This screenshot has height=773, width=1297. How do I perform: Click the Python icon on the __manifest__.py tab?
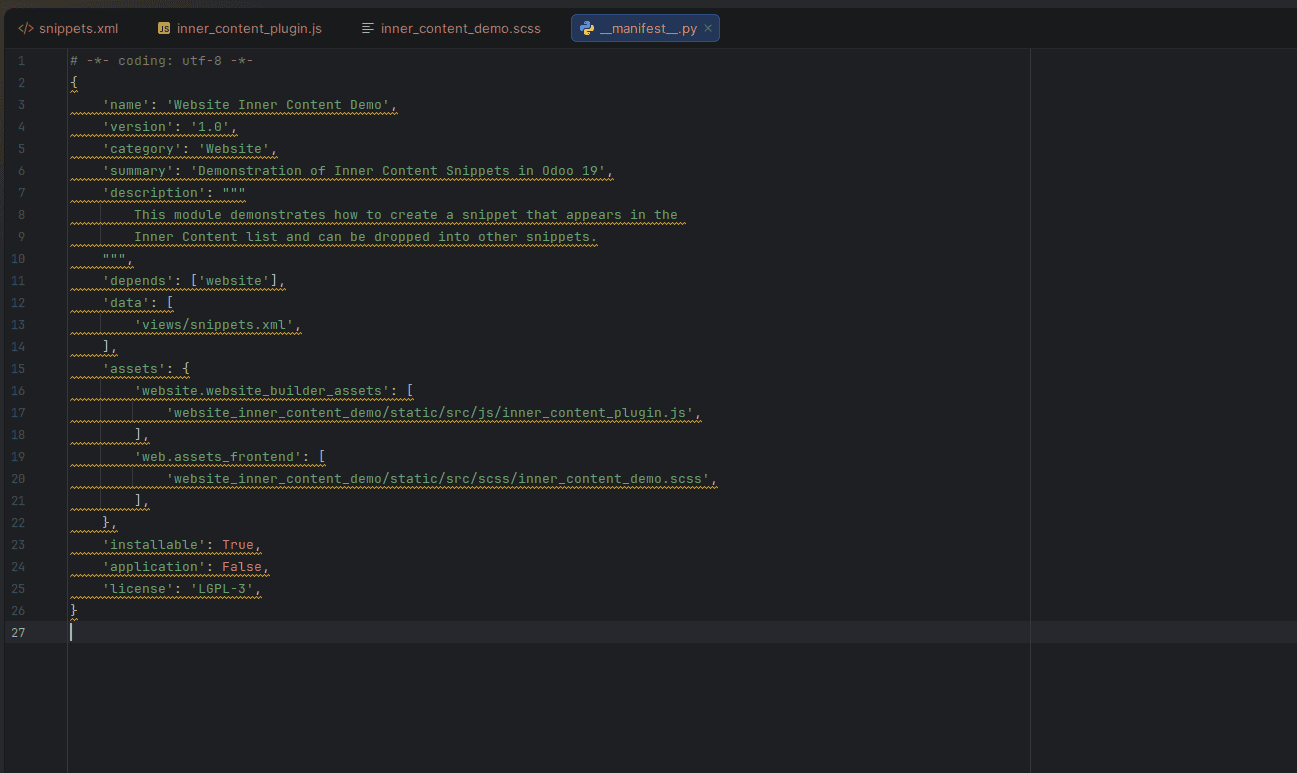point(587,28)
